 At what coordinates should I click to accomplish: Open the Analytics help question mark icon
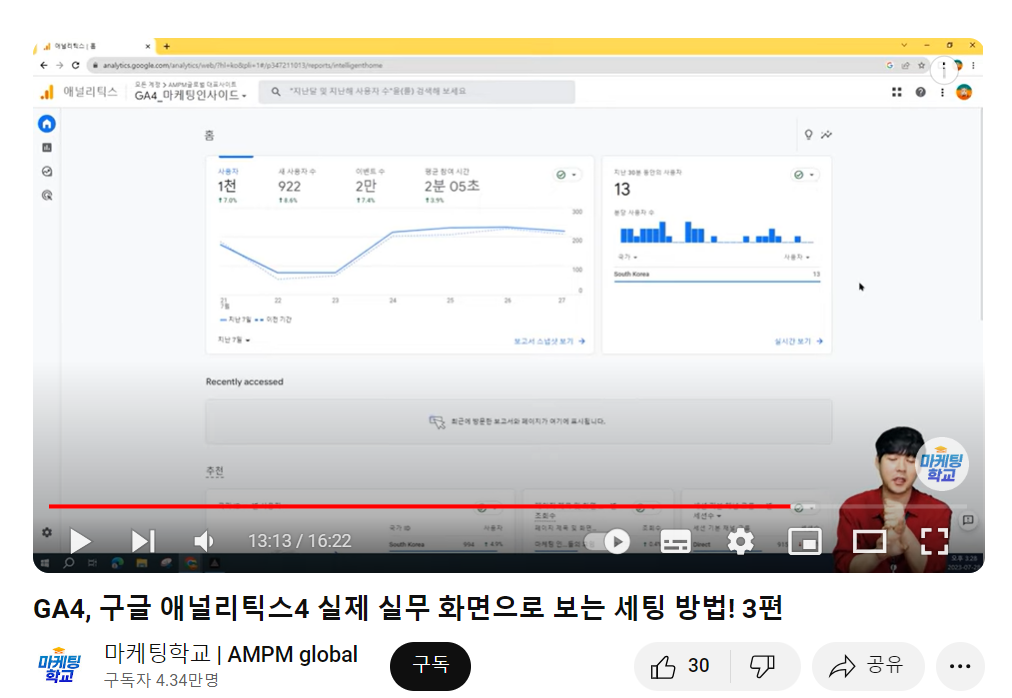920,92
